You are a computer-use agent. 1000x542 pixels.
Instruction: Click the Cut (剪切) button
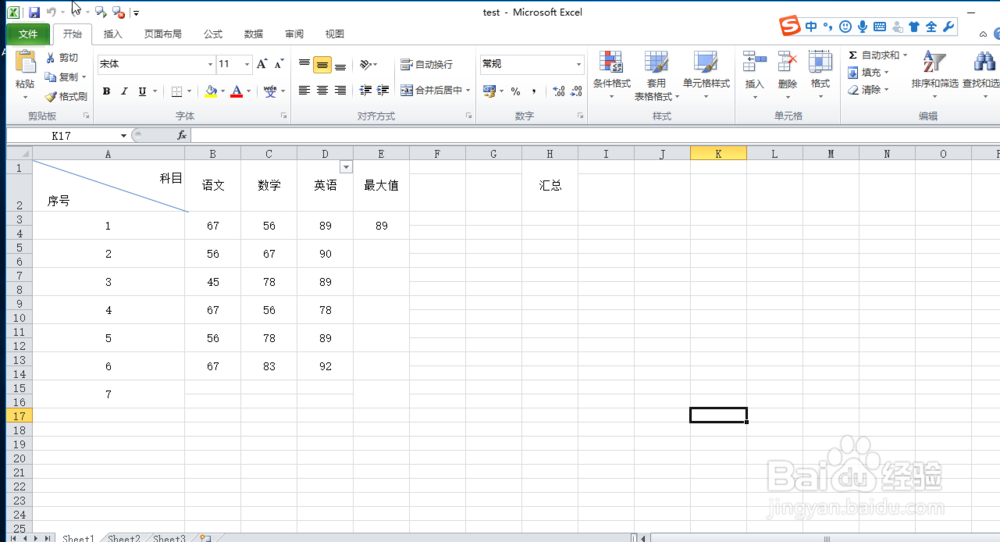tap(62, 58)
